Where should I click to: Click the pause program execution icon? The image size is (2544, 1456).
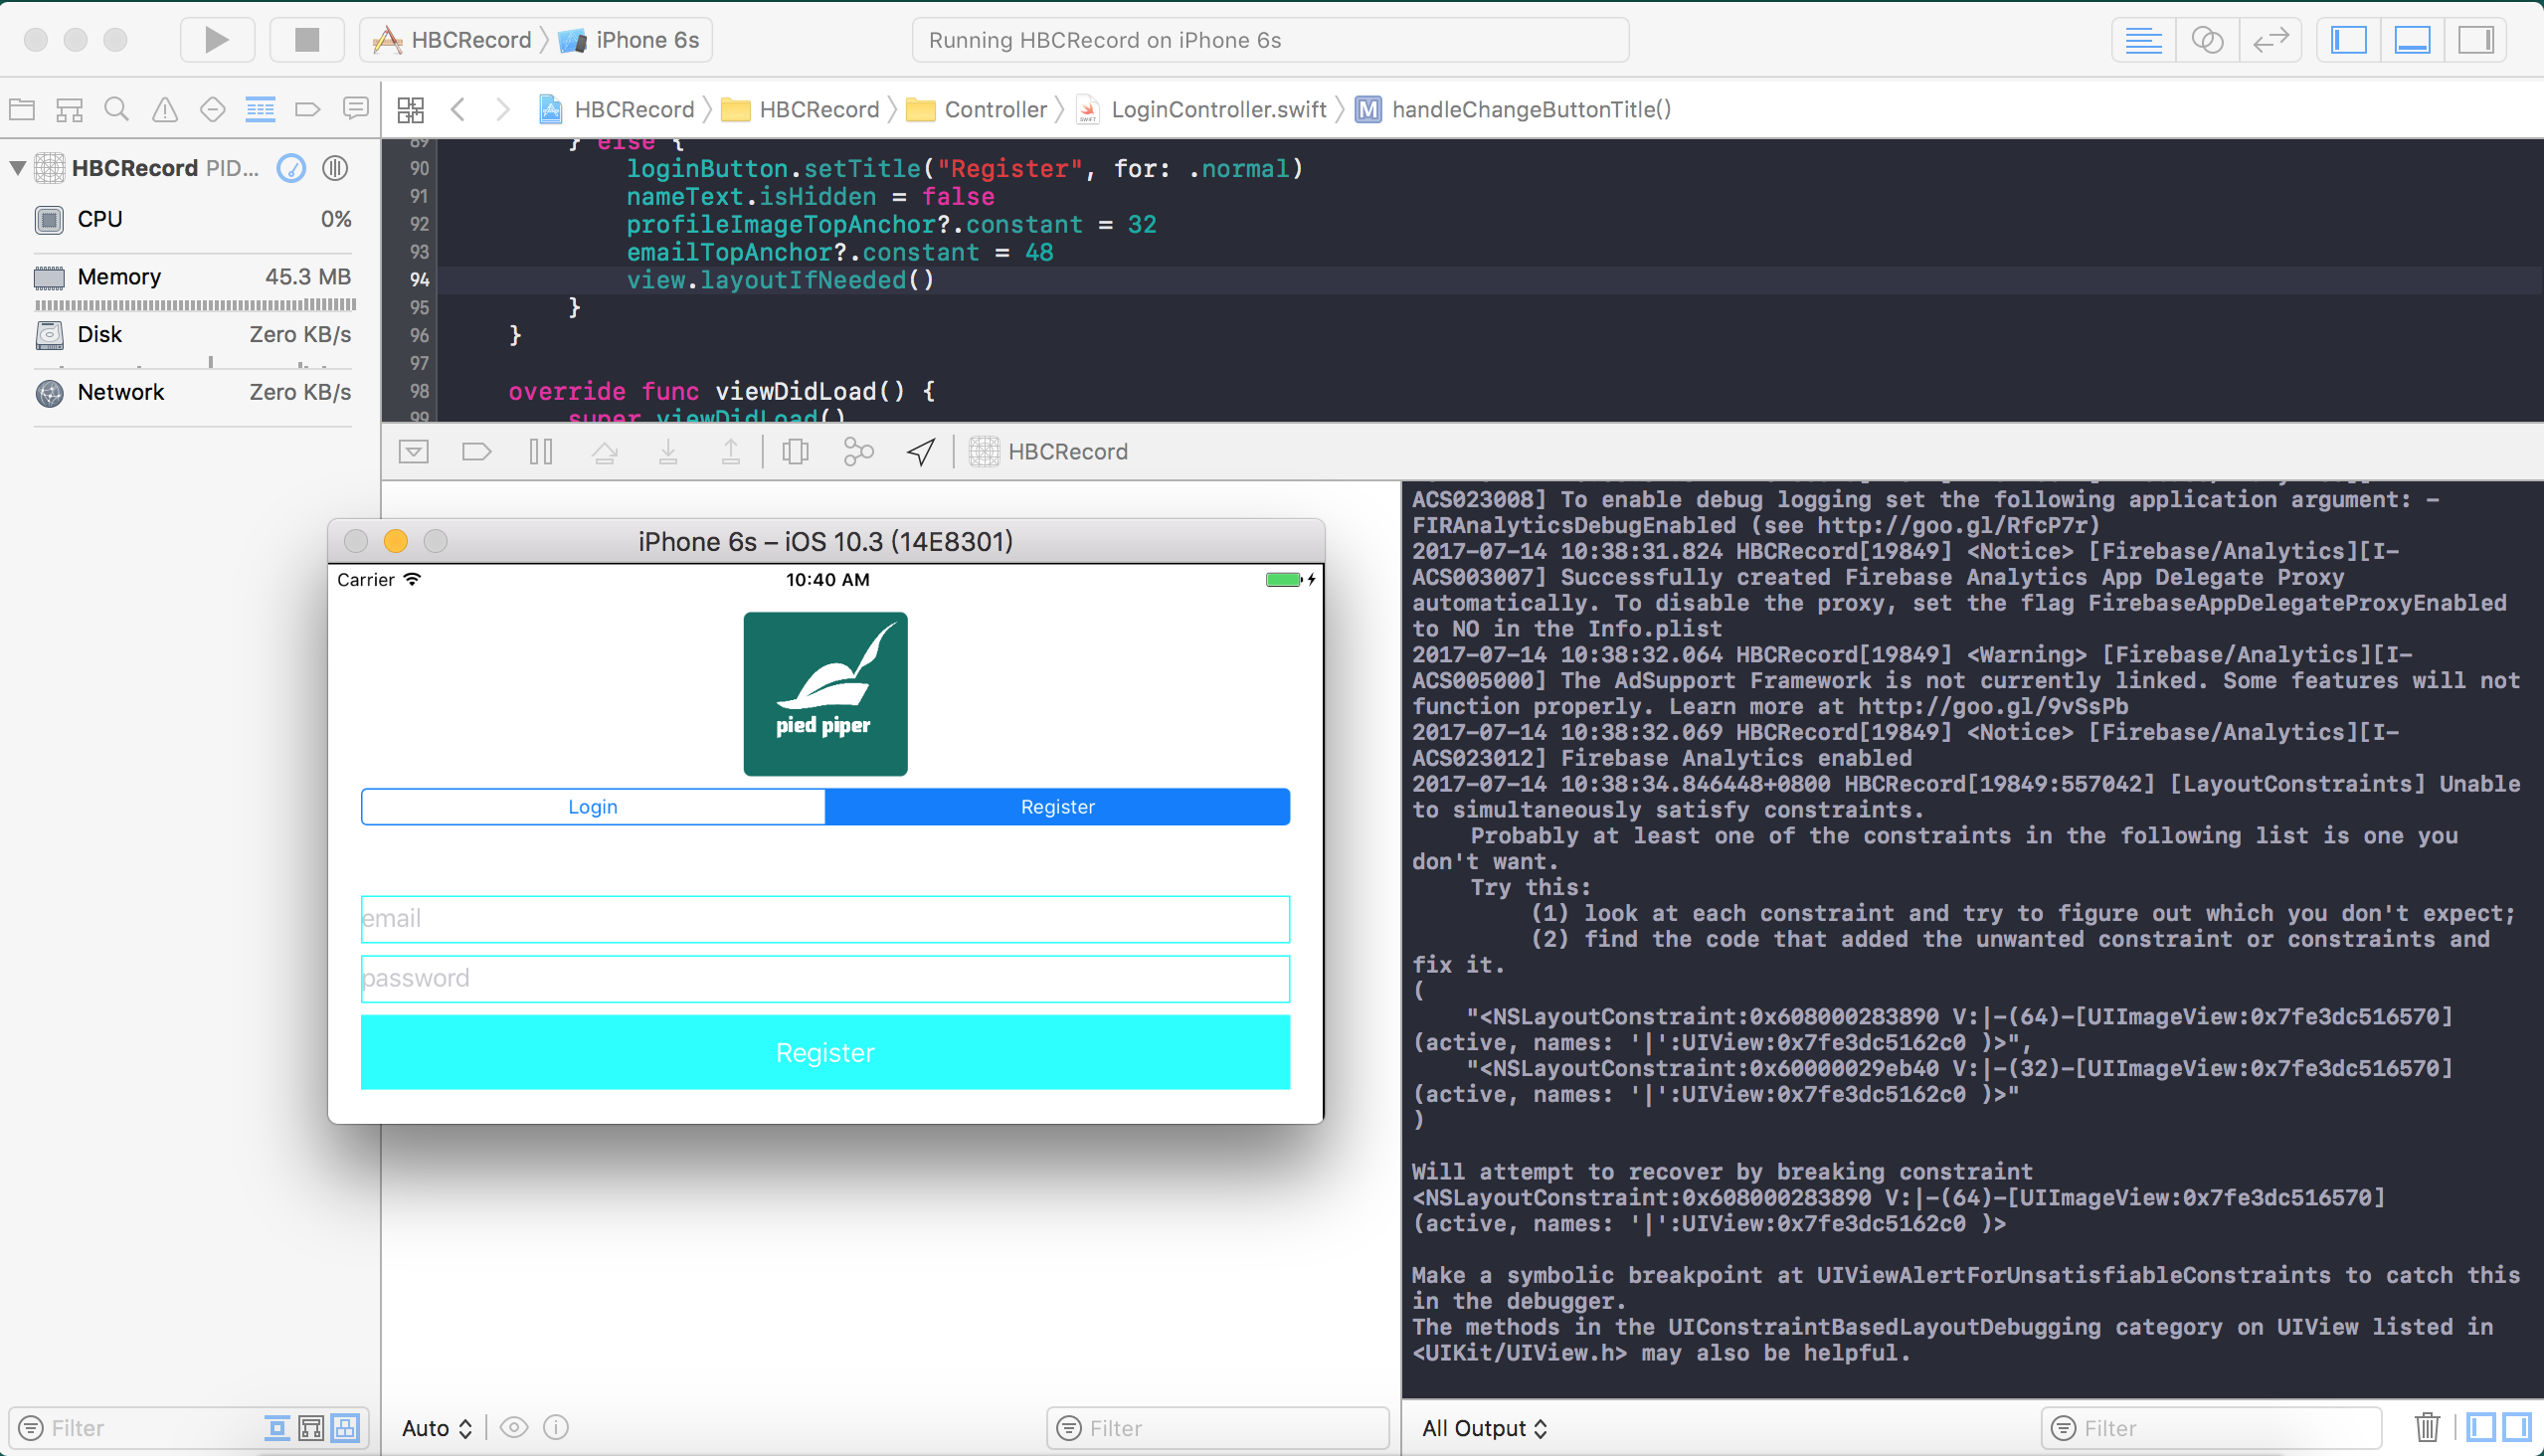[541, 452]
